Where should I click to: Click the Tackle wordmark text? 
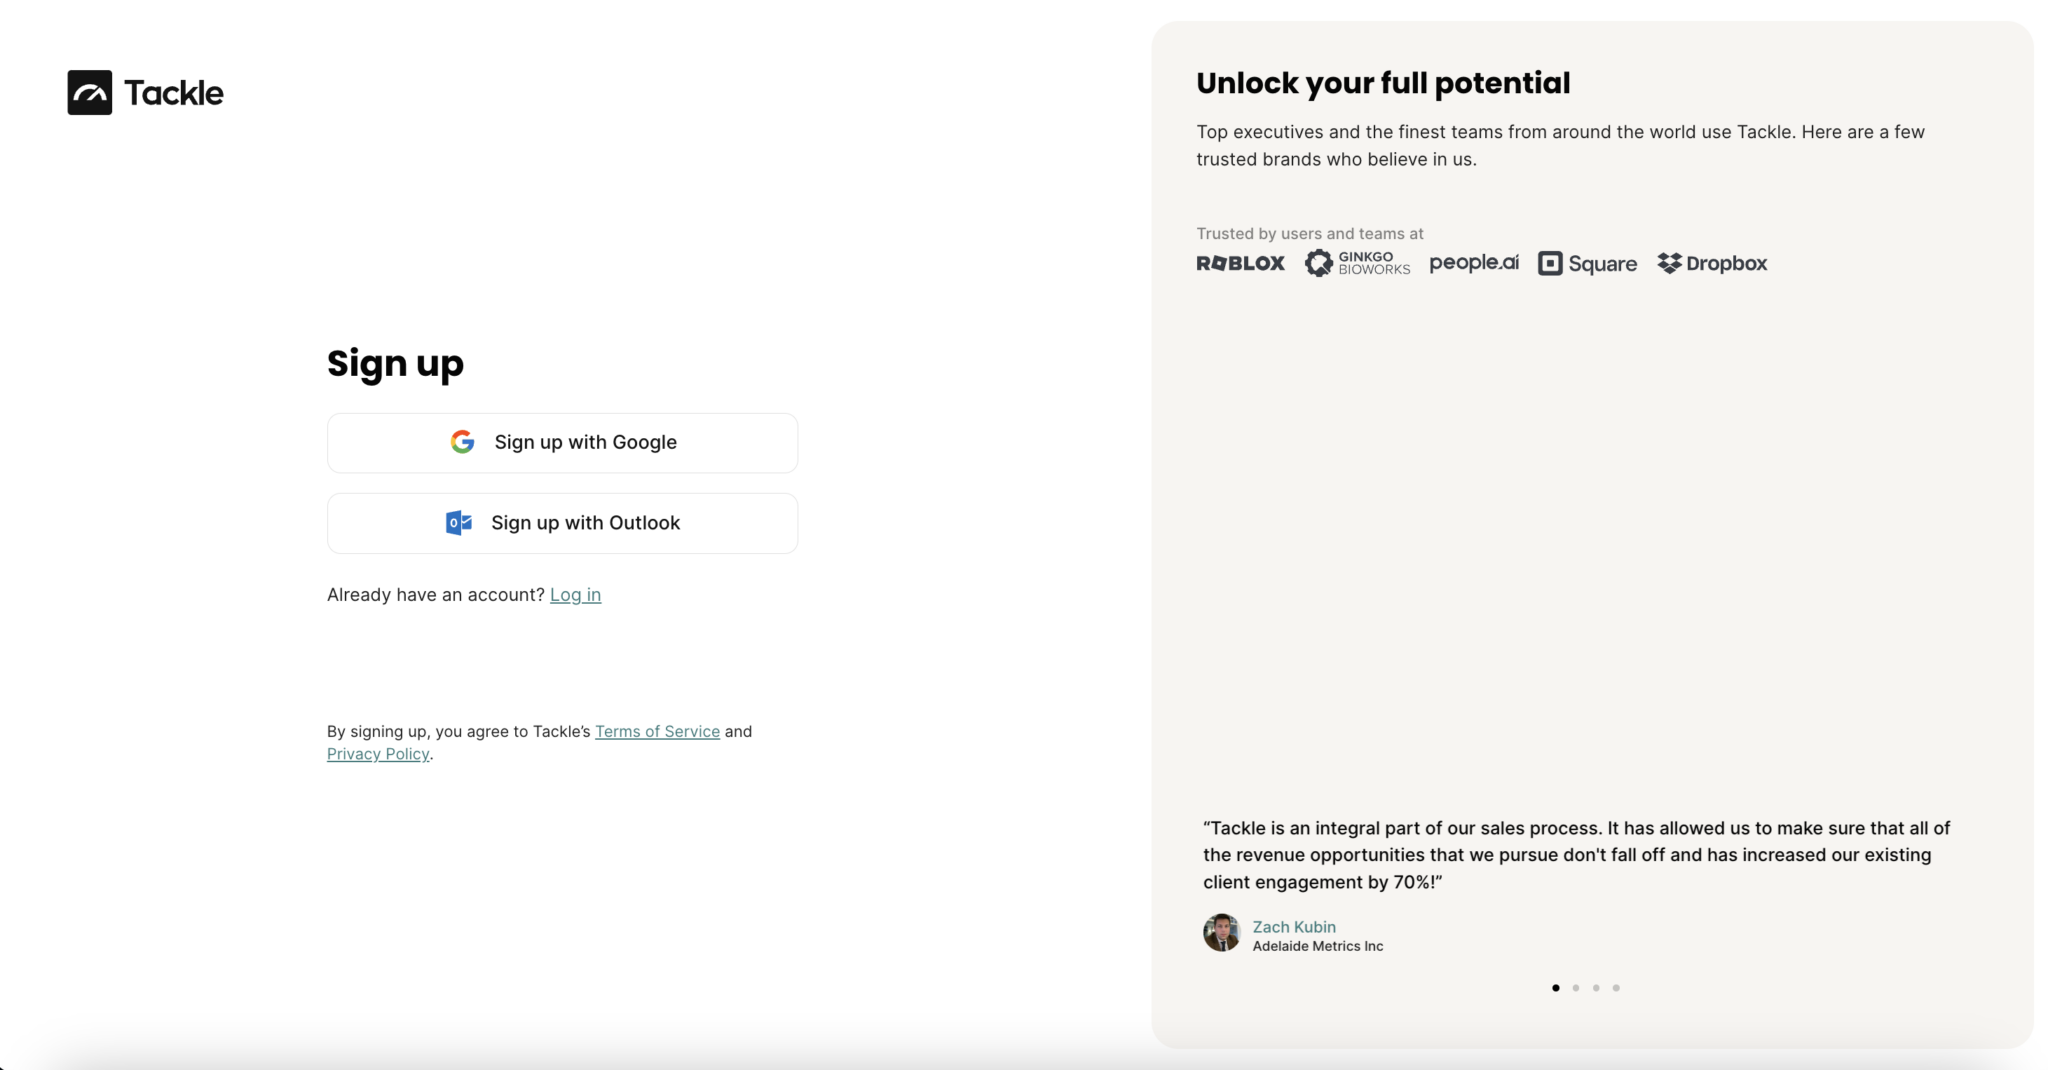pos(174,93)
